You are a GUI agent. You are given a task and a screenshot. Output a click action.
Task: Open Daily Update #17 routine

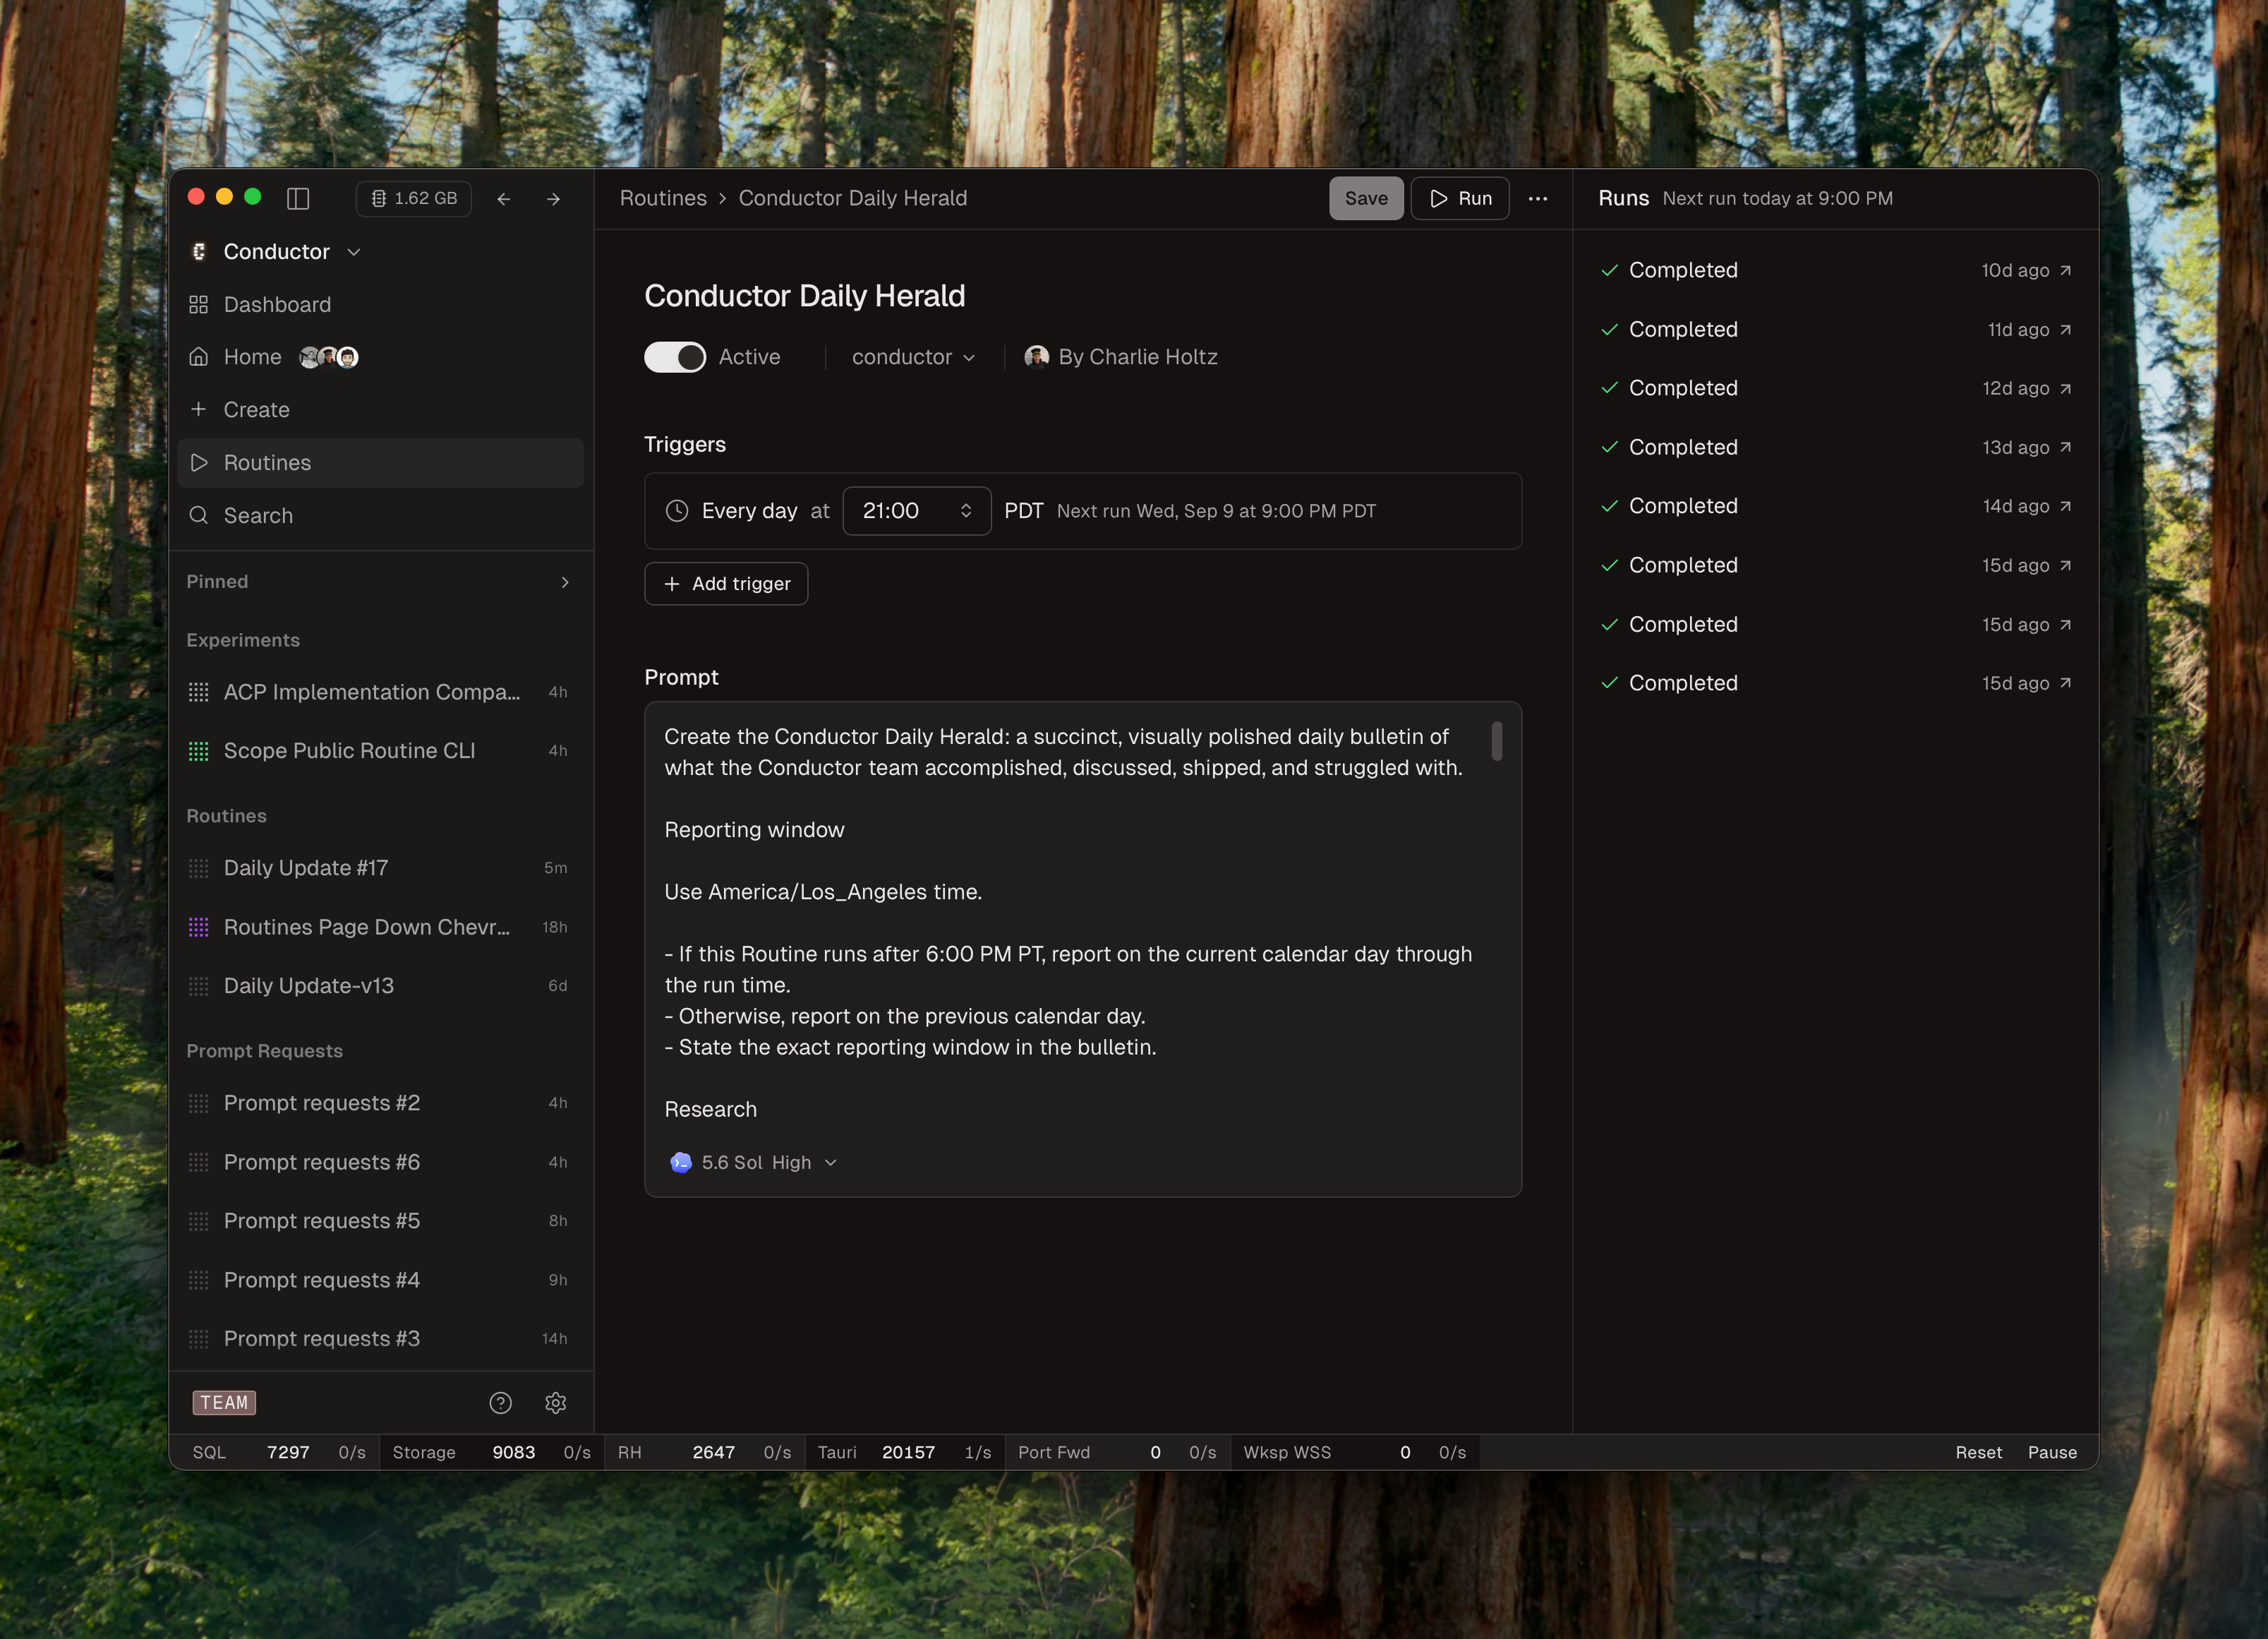pyautogui.click(x=380, y=868)
